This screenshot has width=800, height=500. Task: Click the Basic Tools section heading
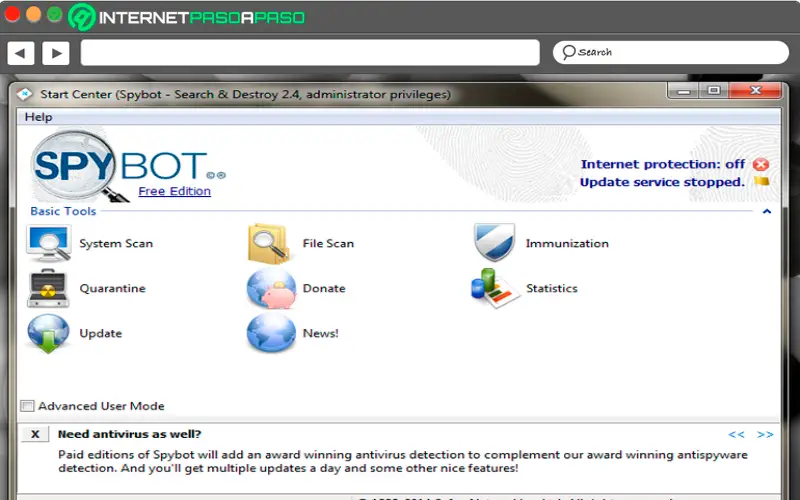(63, 211)
